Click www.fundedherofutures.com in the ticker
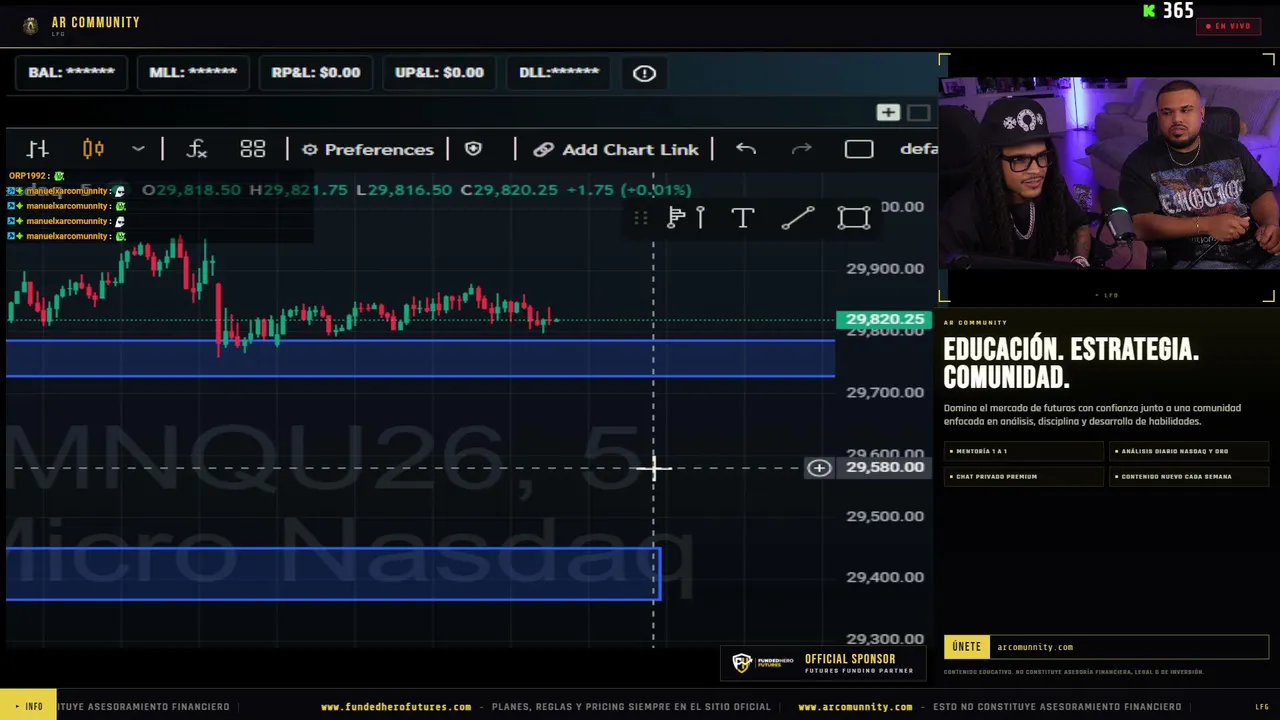This screenshot has width=1280, height=720. [396, 707]
